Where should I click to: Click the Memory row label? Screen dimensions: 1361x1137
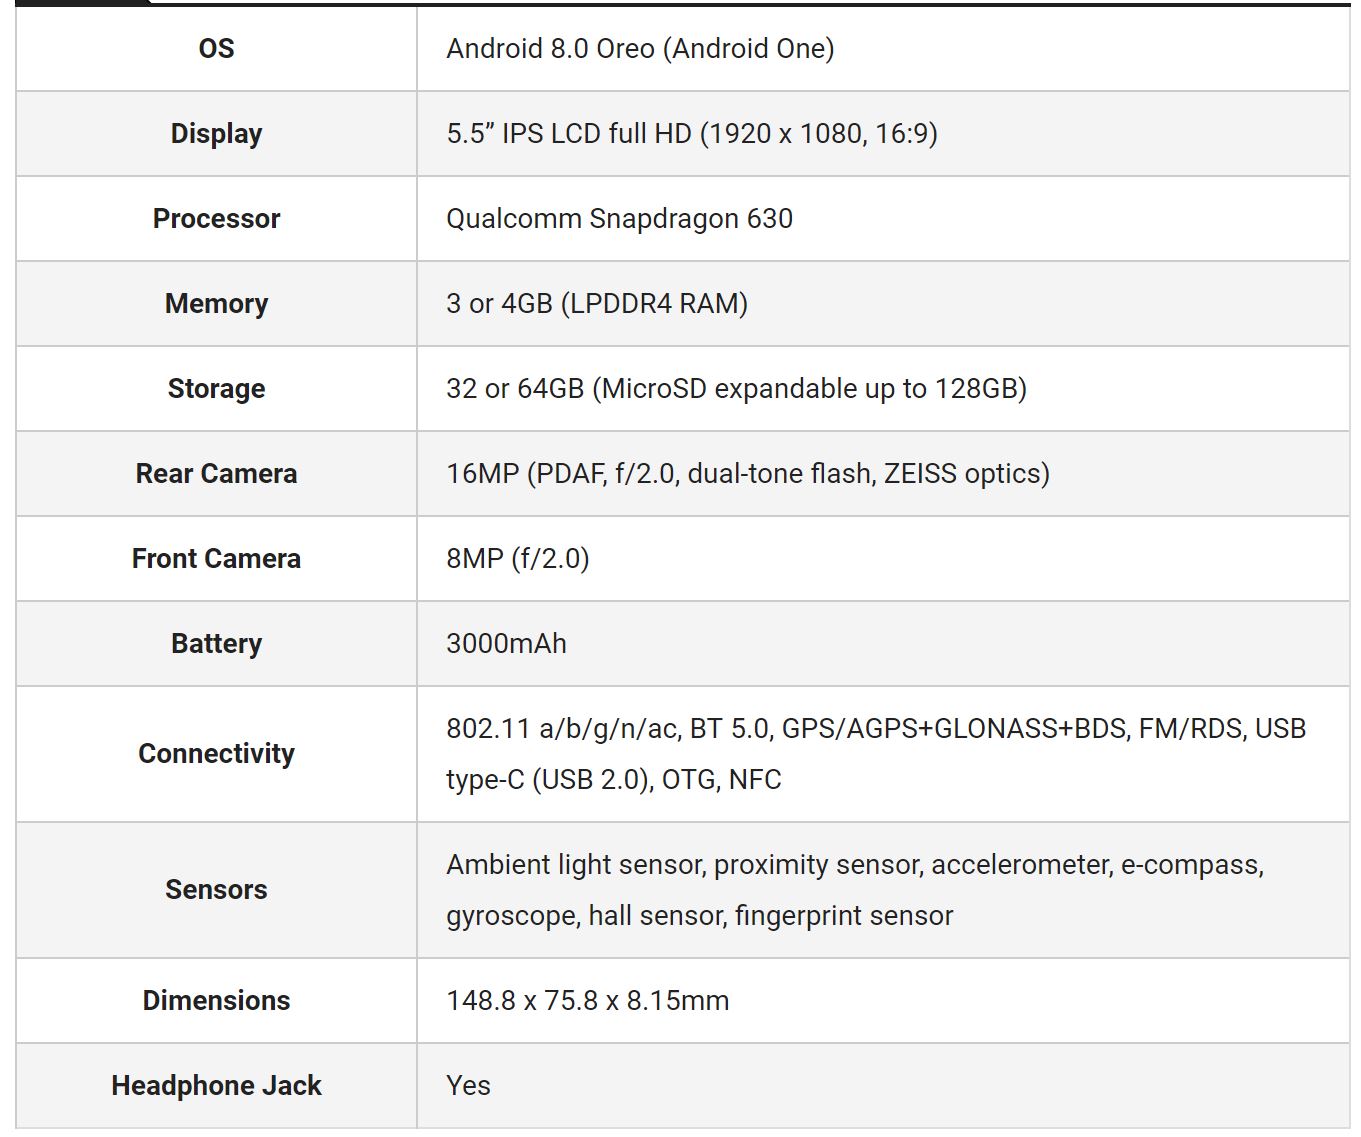(216, 303)
